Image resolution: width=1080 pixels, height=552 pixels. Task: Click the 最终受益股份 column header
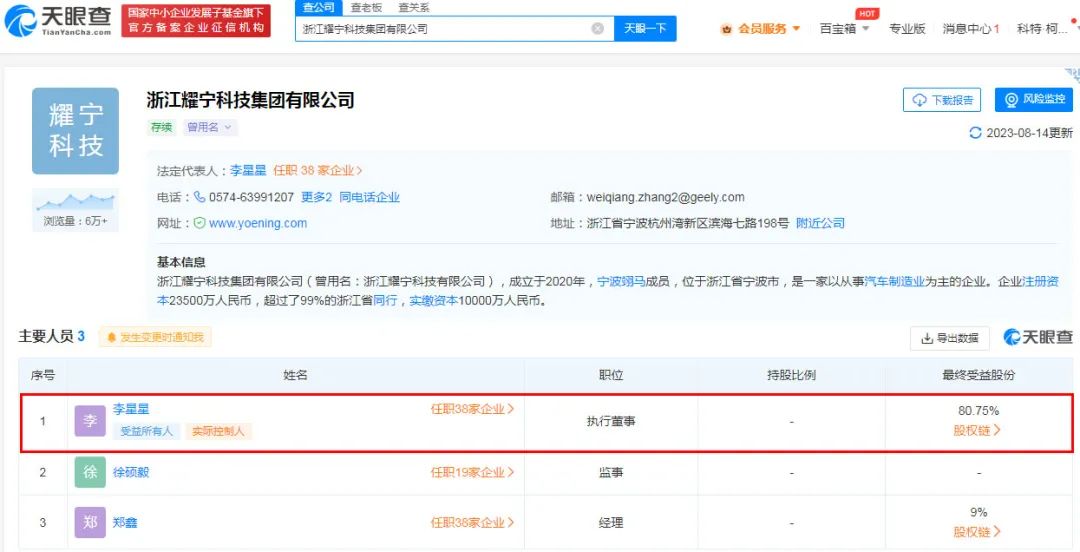click(x=979, y=375)
